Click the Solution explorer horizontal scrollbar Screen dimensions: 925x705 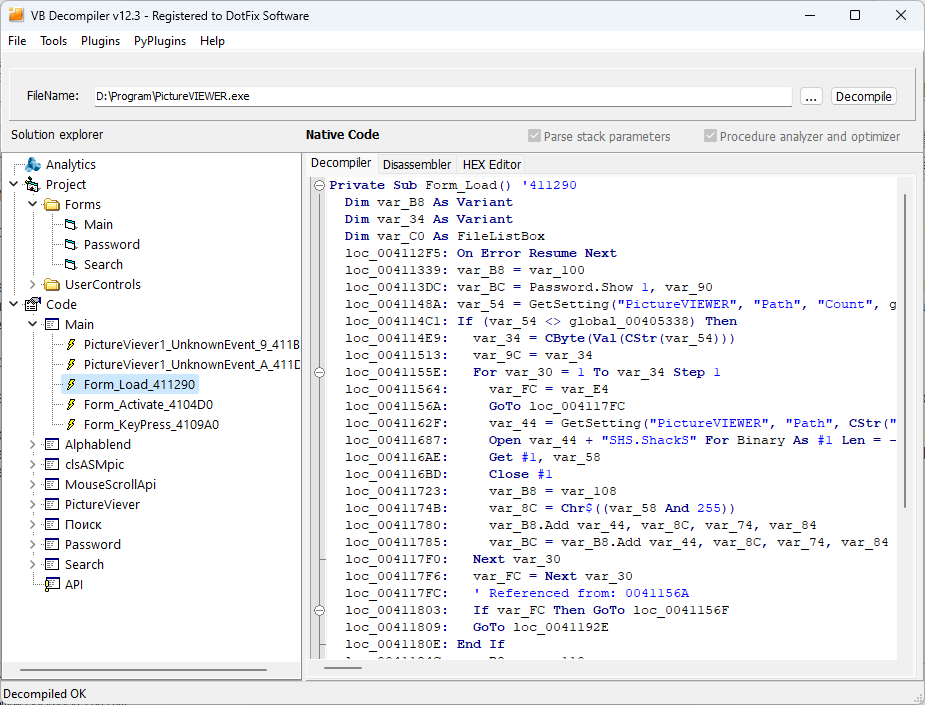pyautogui.click(x=143, y=670)
